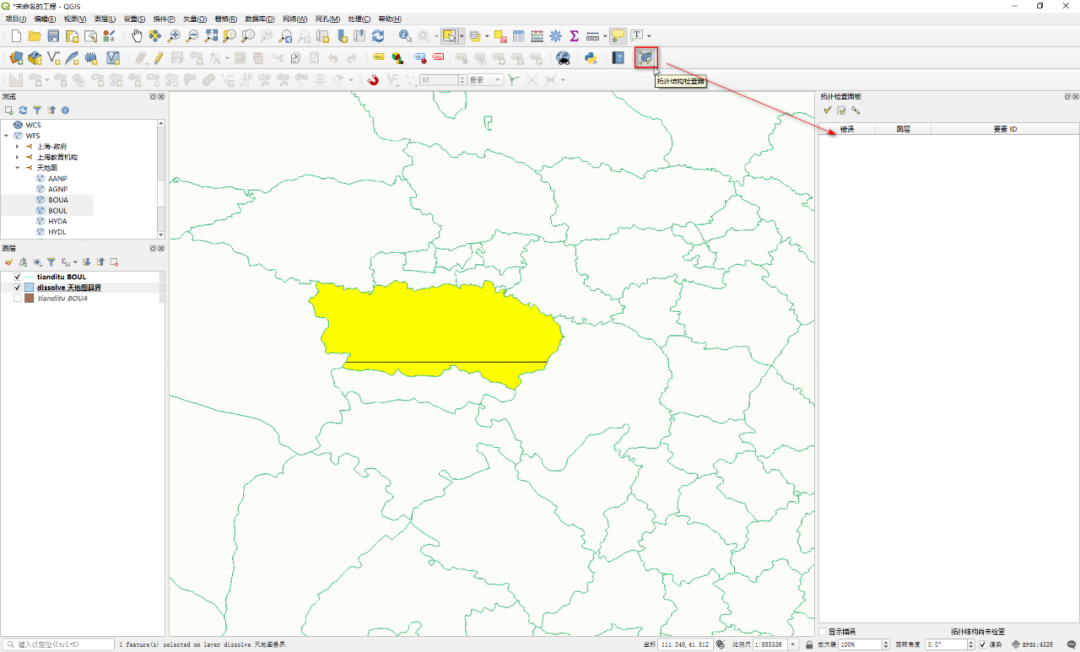Viewport: 1080px width, 652px height.
Task: Open the Topology Checker tool icon
Action: [x=645, y=58]
